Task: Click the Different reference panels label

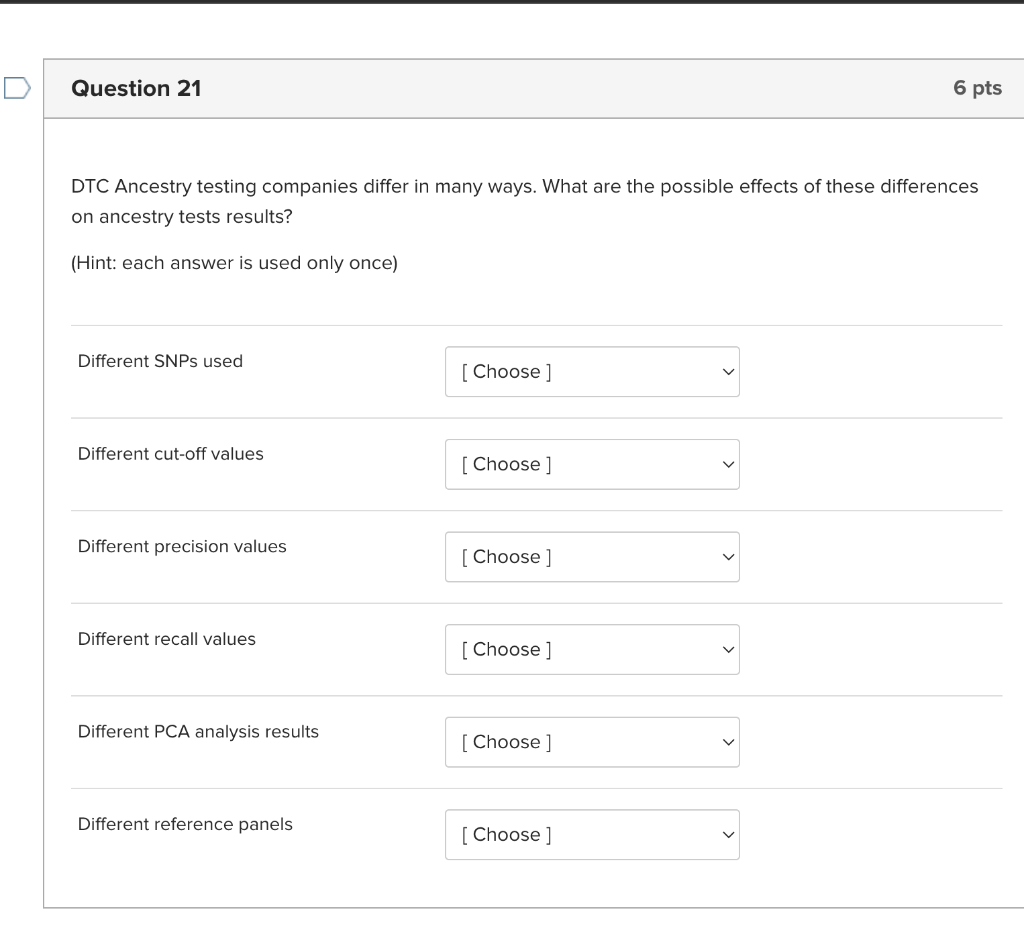Action: click(185, 824)
